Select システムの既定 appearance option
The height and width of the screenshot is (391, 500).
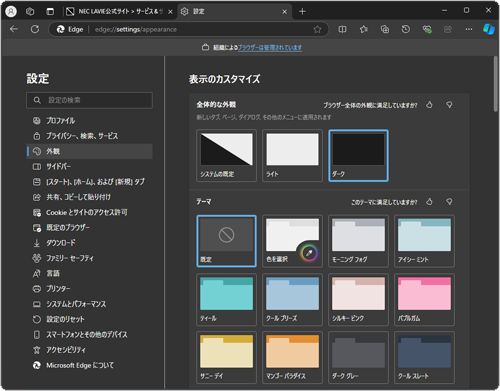coord(226,156)
